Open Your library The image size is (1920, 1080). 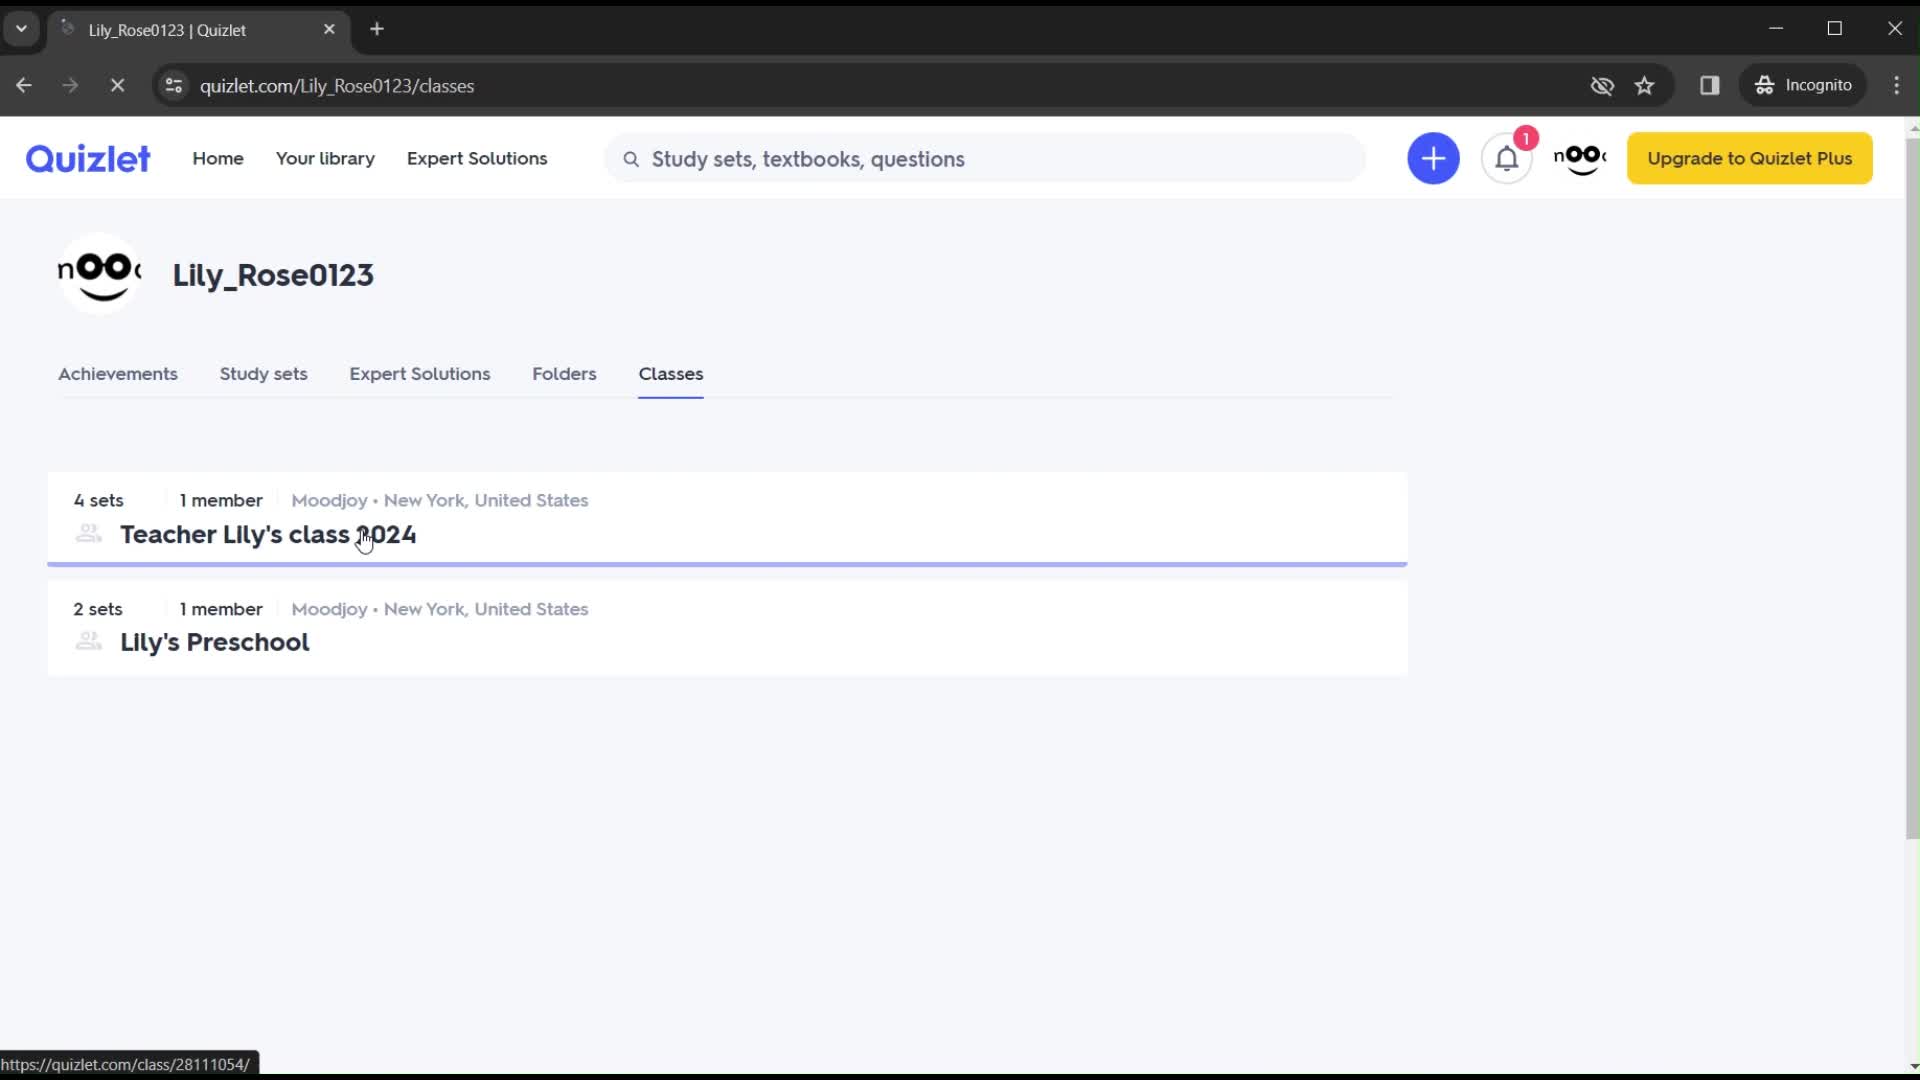coord(325,158)
